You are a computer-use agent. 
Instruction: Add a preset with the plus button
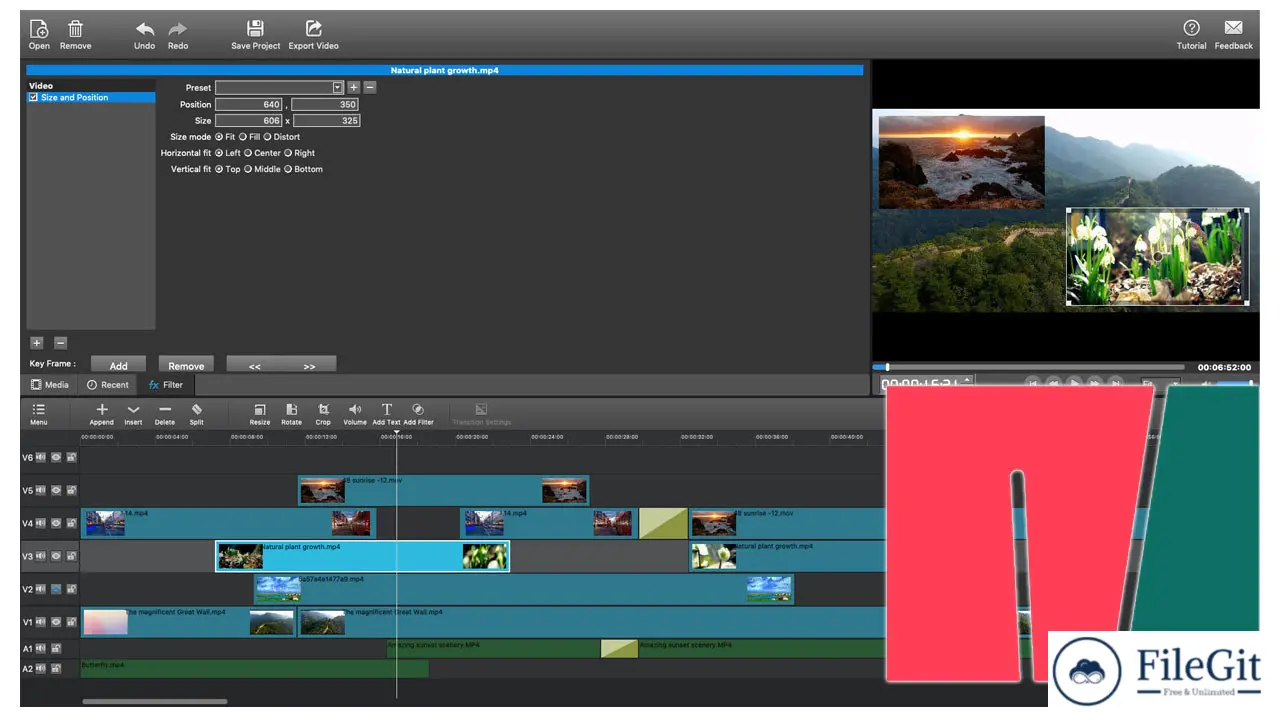[x=353, y=88]
